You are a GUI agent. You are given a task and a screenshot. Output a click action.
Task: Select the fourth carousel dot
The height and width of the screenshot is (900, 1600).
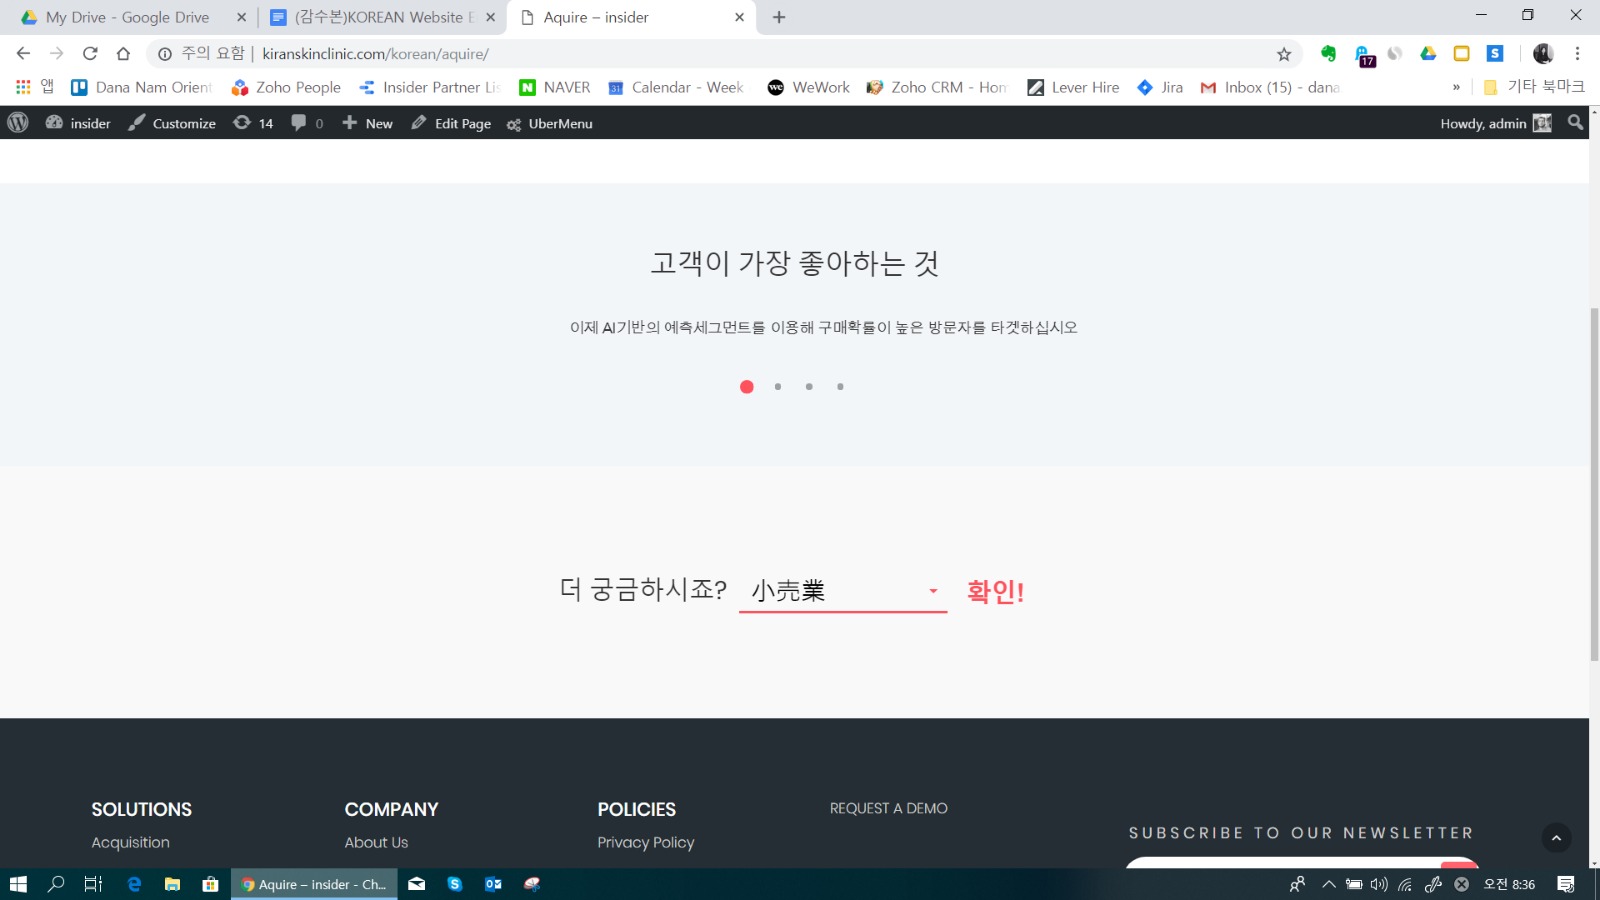[x=840, y=387]
